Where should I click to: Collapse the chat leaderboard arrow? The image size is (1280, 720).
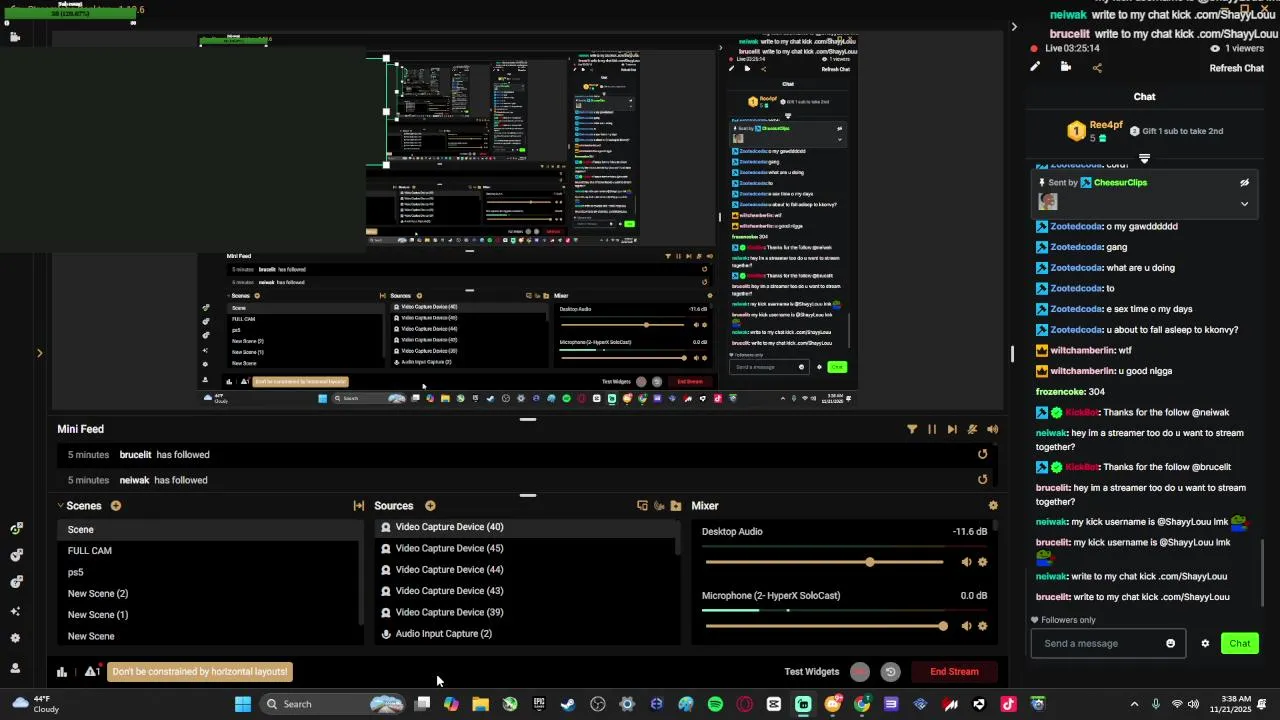(1144, 158)
